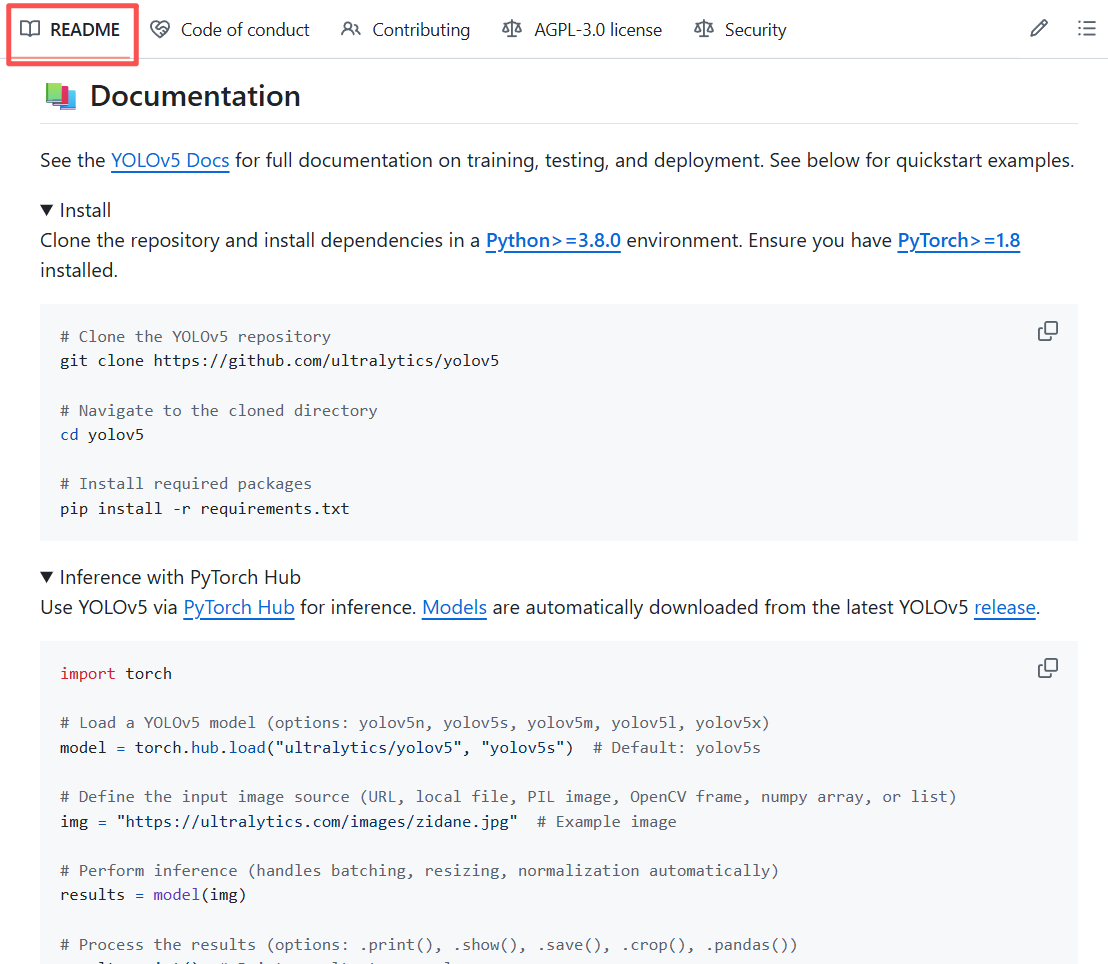Open the Contributing tab
Image resolution: width=1108 pixels, height=964 pixels.
point(406,30)
